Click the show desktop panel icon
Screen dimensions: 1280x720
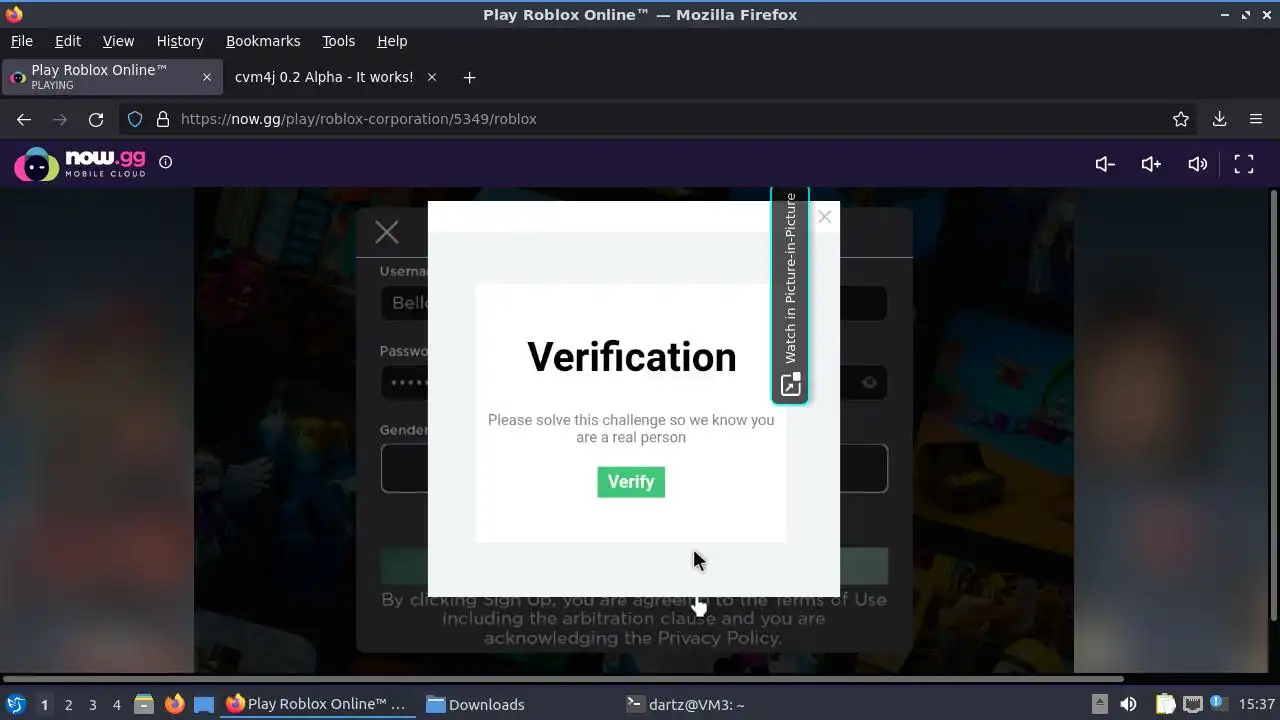click(204, 704)
